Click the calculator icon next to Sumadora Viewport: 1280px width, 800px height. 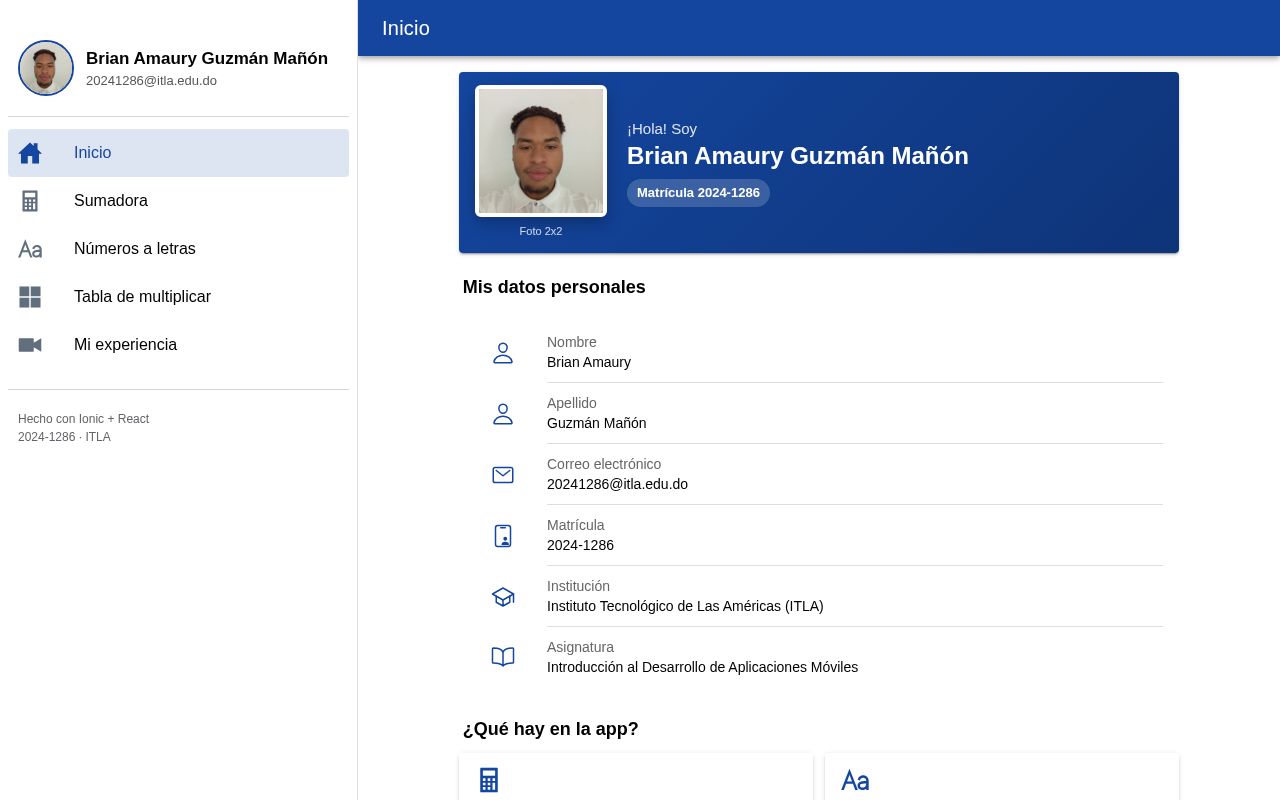[x=30, y=201]
